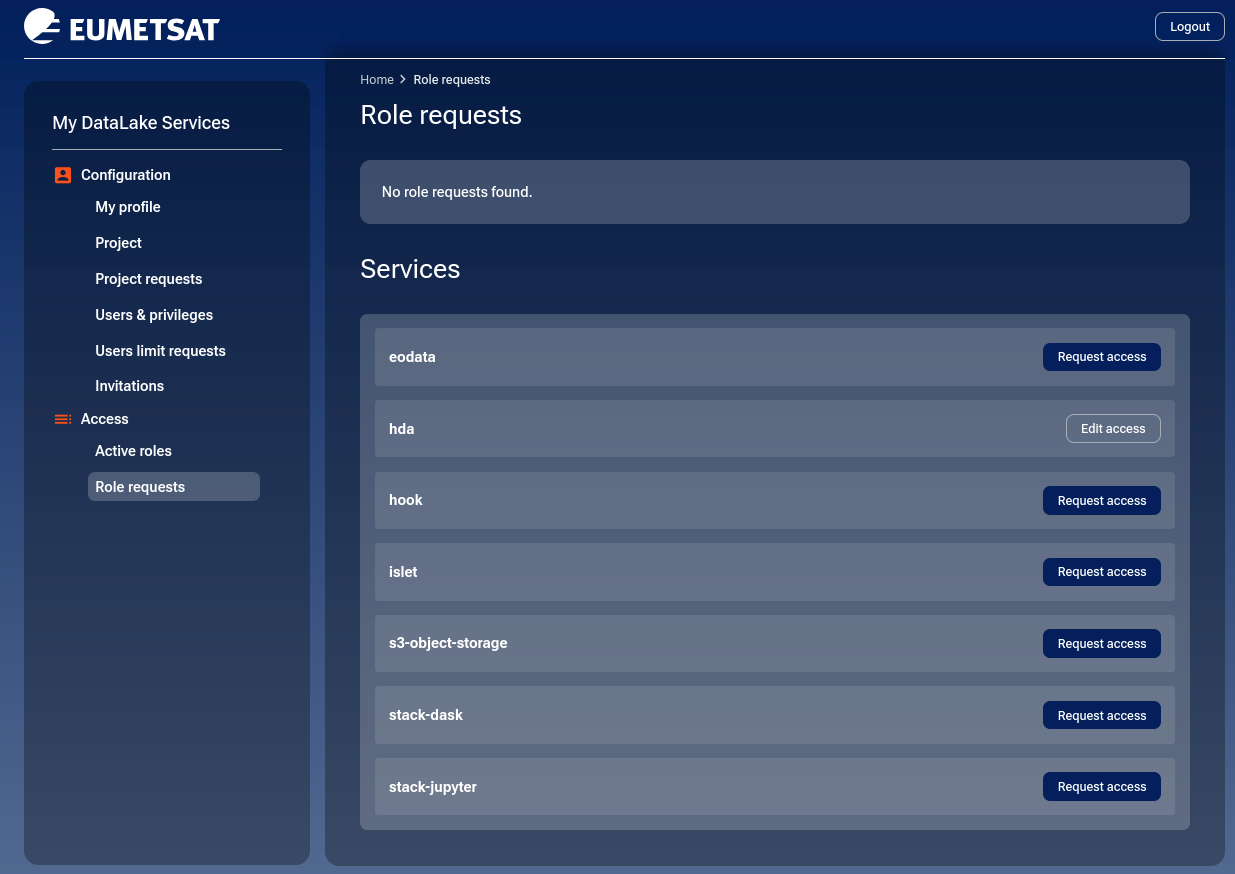The height and width of the screenshot is (874, 1235).
Task: Request access for eodata service
Action: 1102,357
